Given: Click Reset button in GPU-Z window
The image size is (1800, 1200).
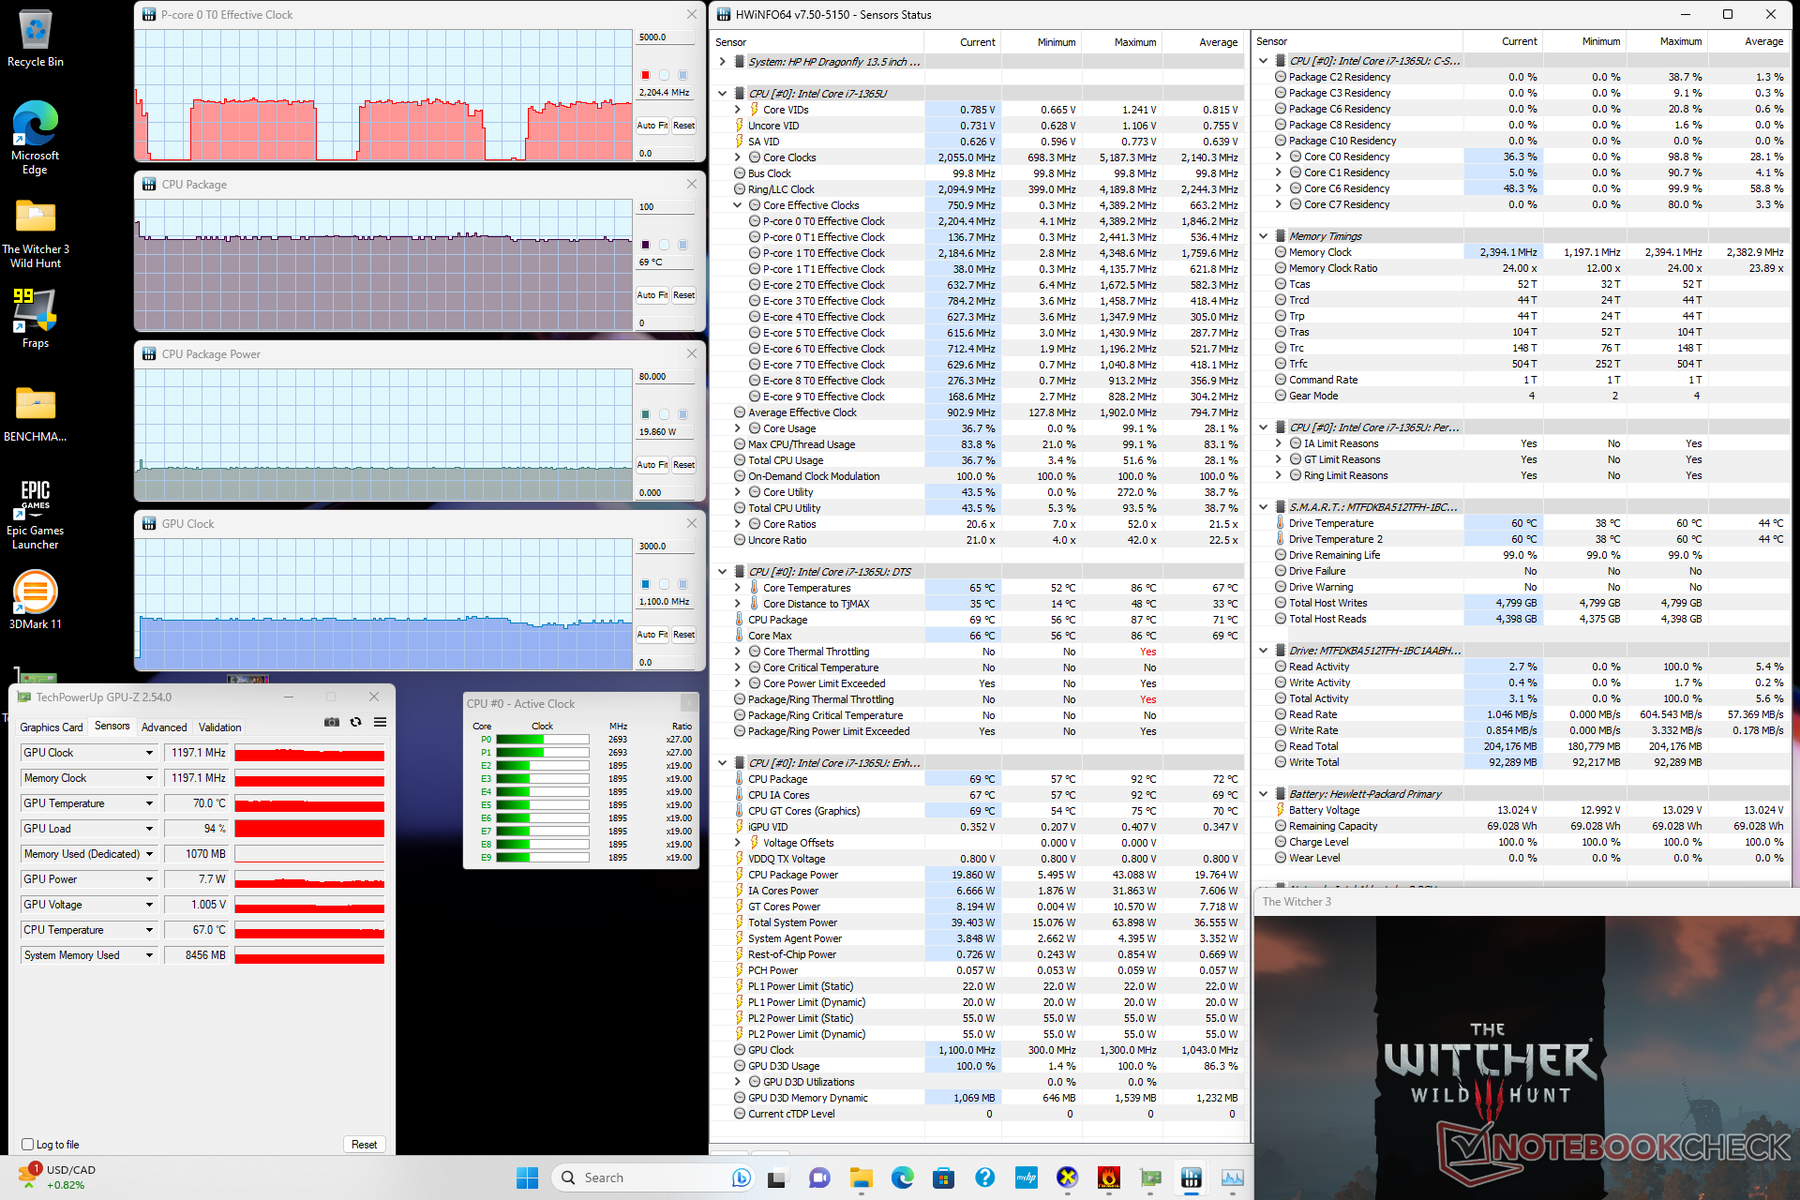Looking at the screenshot, I should (x=364, y=1144).
